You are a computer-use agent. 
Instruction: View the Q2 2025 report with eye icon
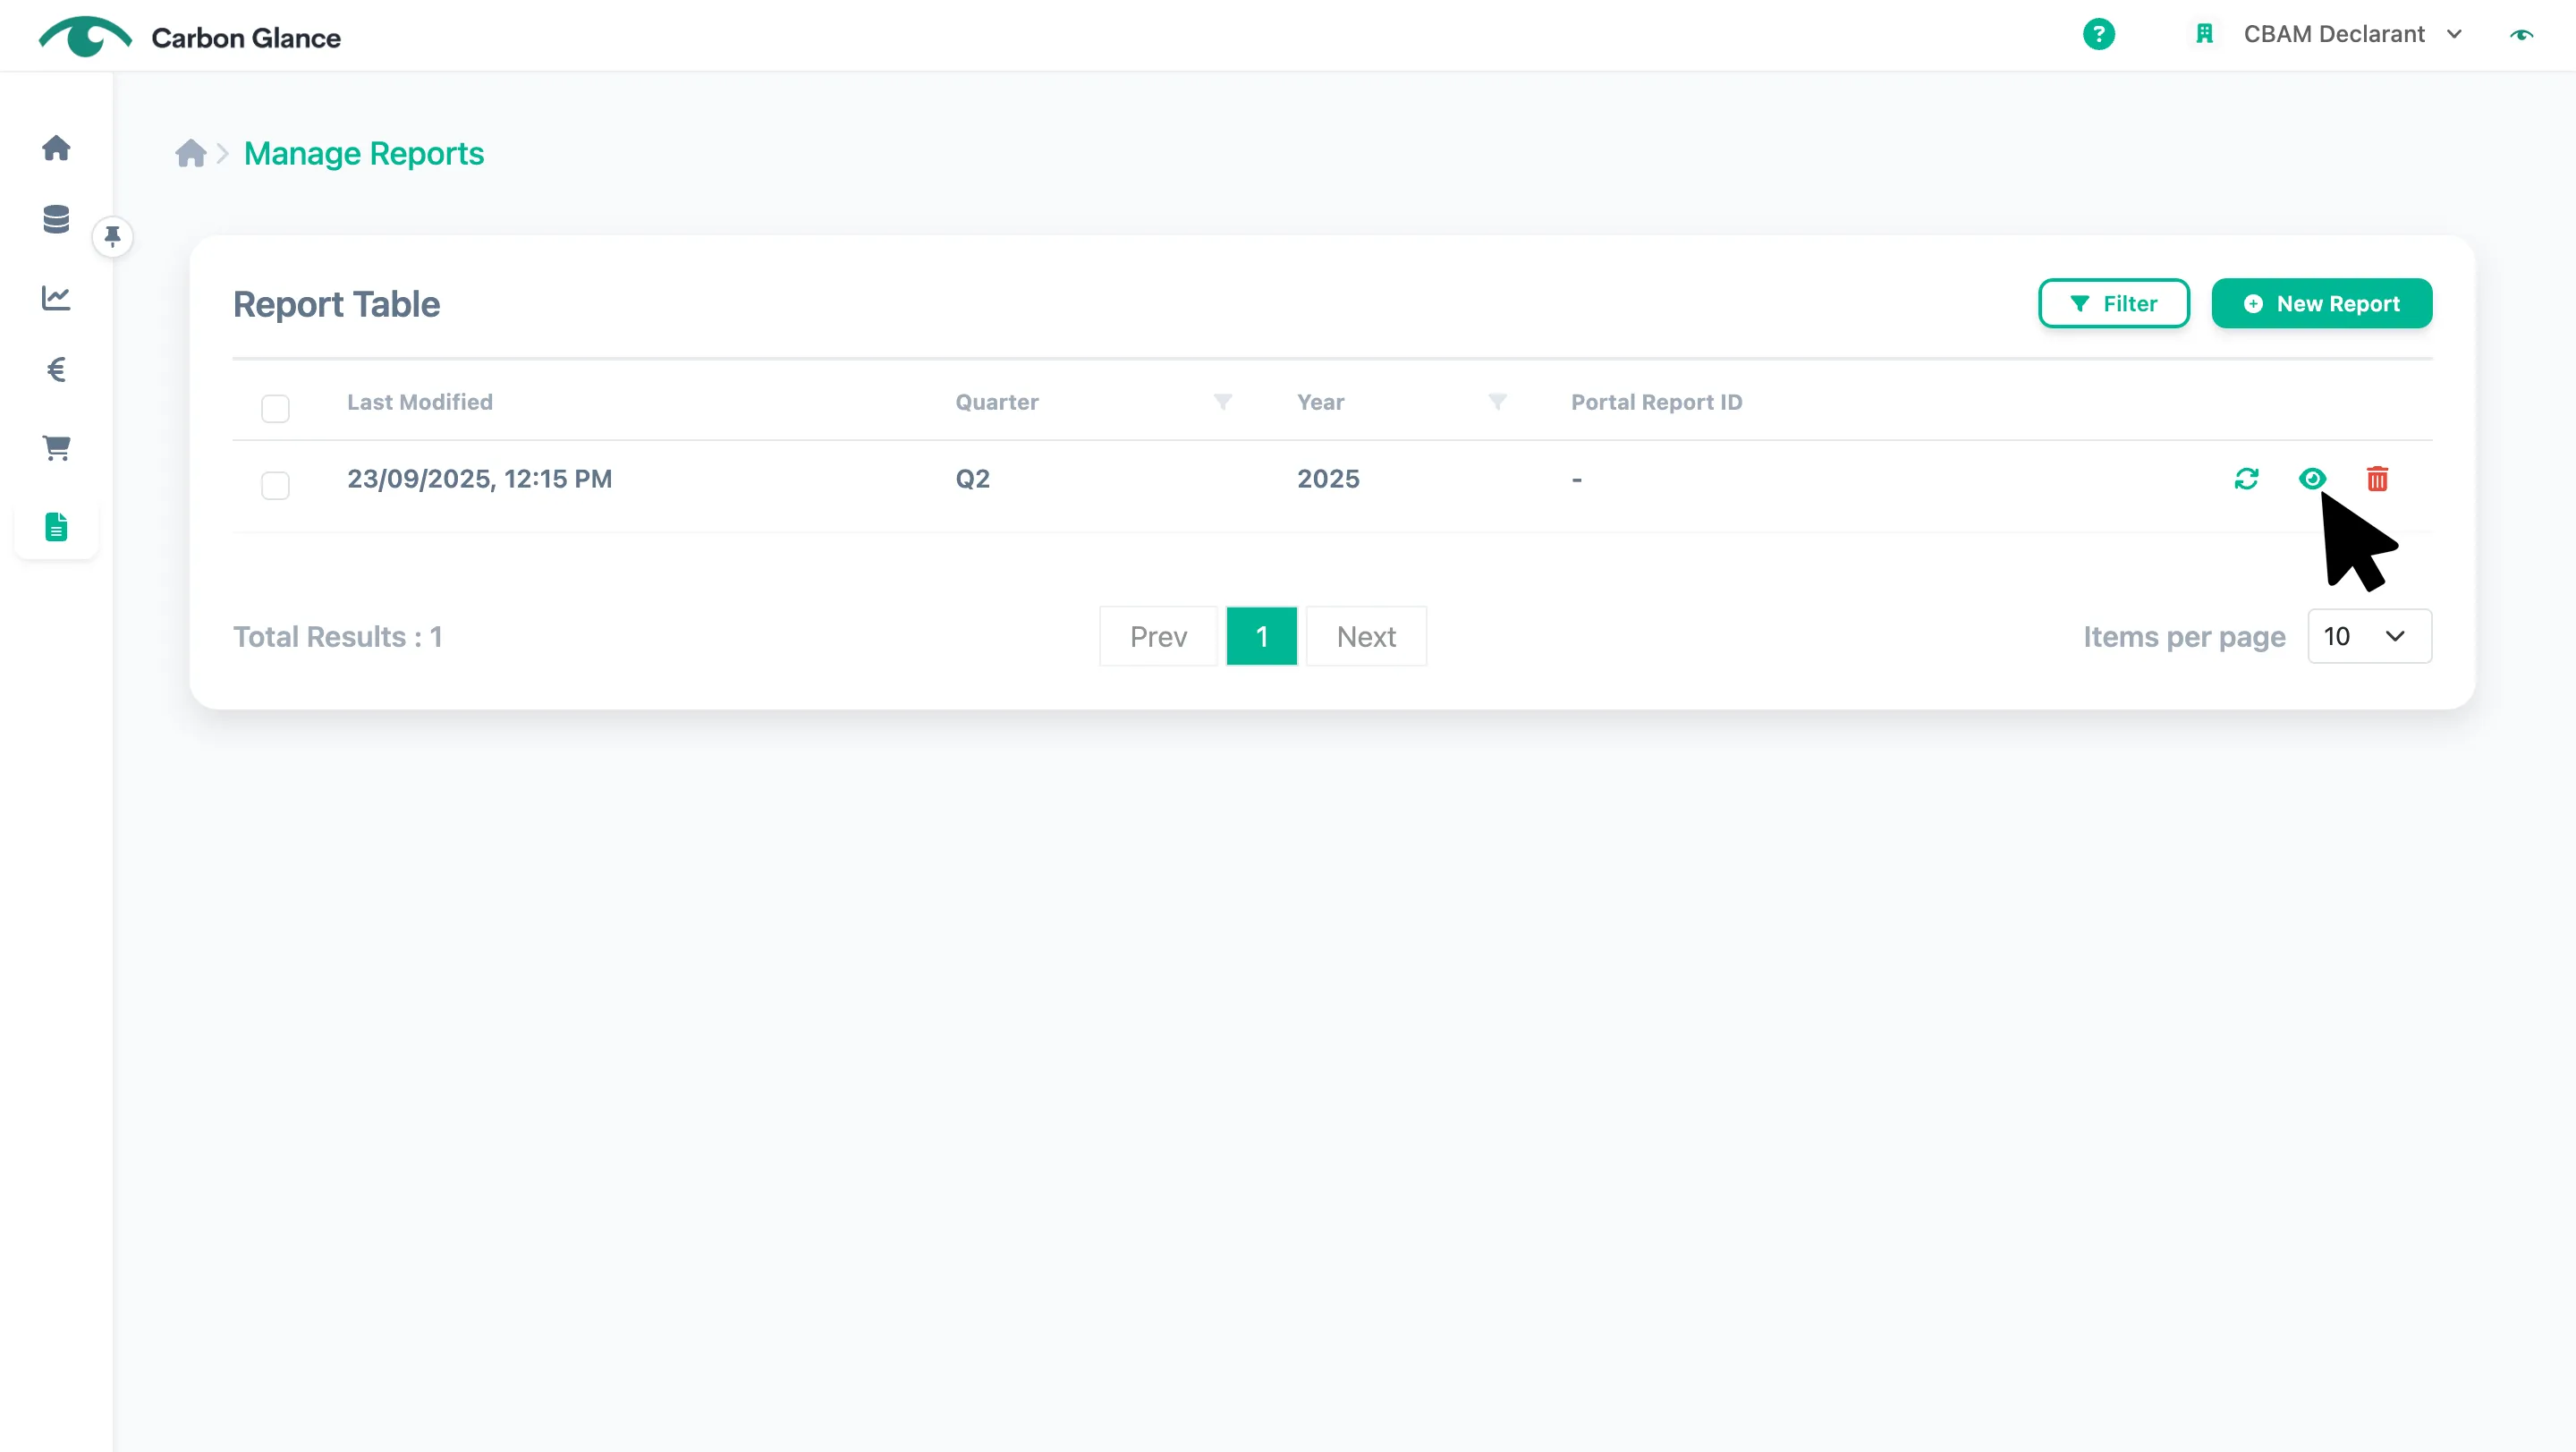[2311, 479]
